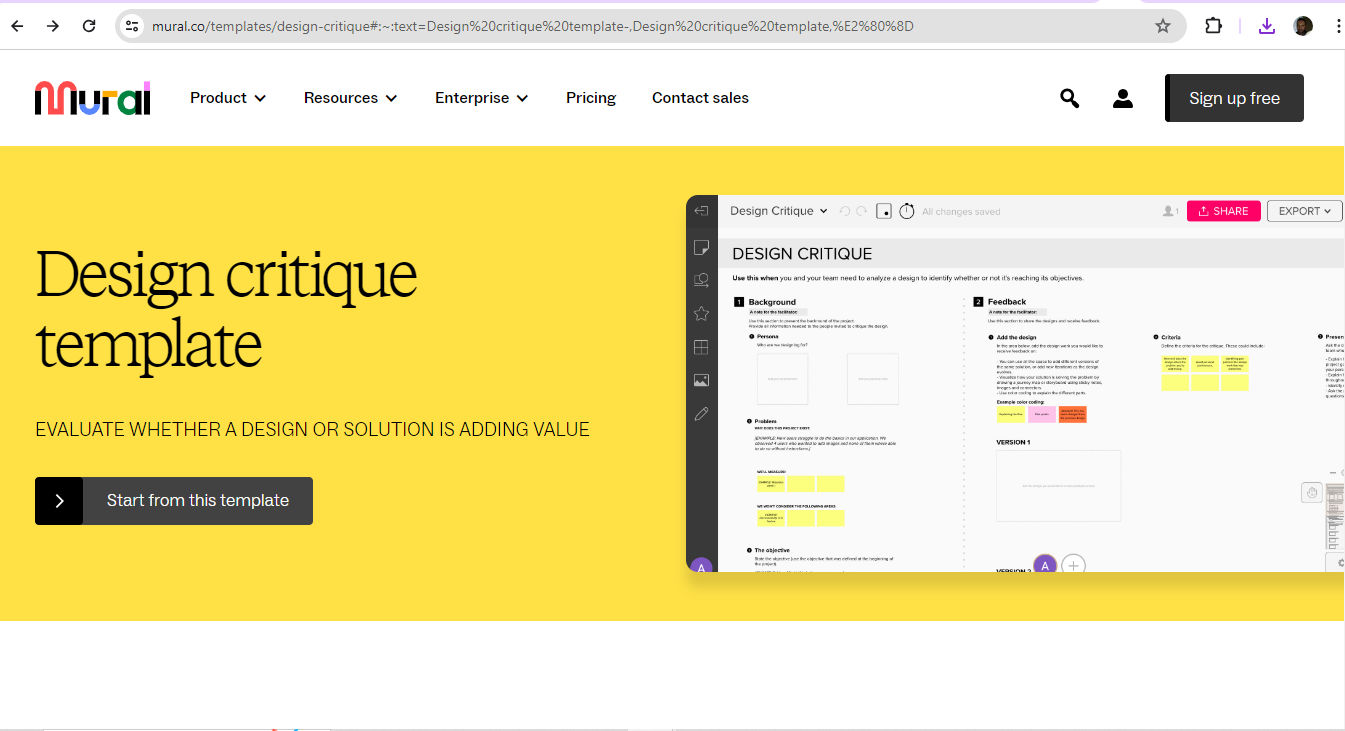Go back to the previous page
1345x731 pixels.
17,26
